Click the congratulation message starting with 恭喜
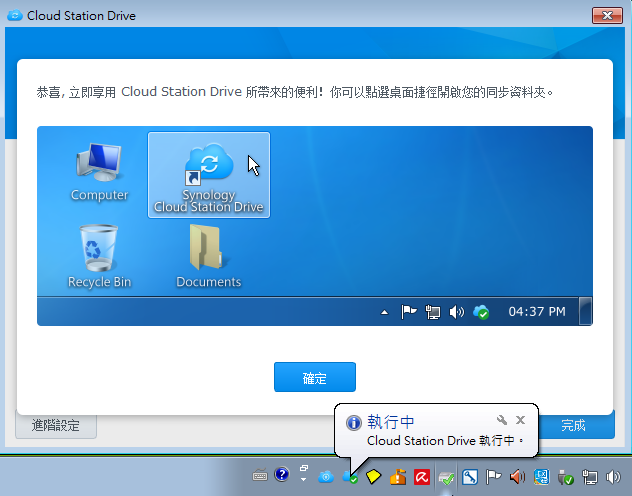 click(295, 92)
